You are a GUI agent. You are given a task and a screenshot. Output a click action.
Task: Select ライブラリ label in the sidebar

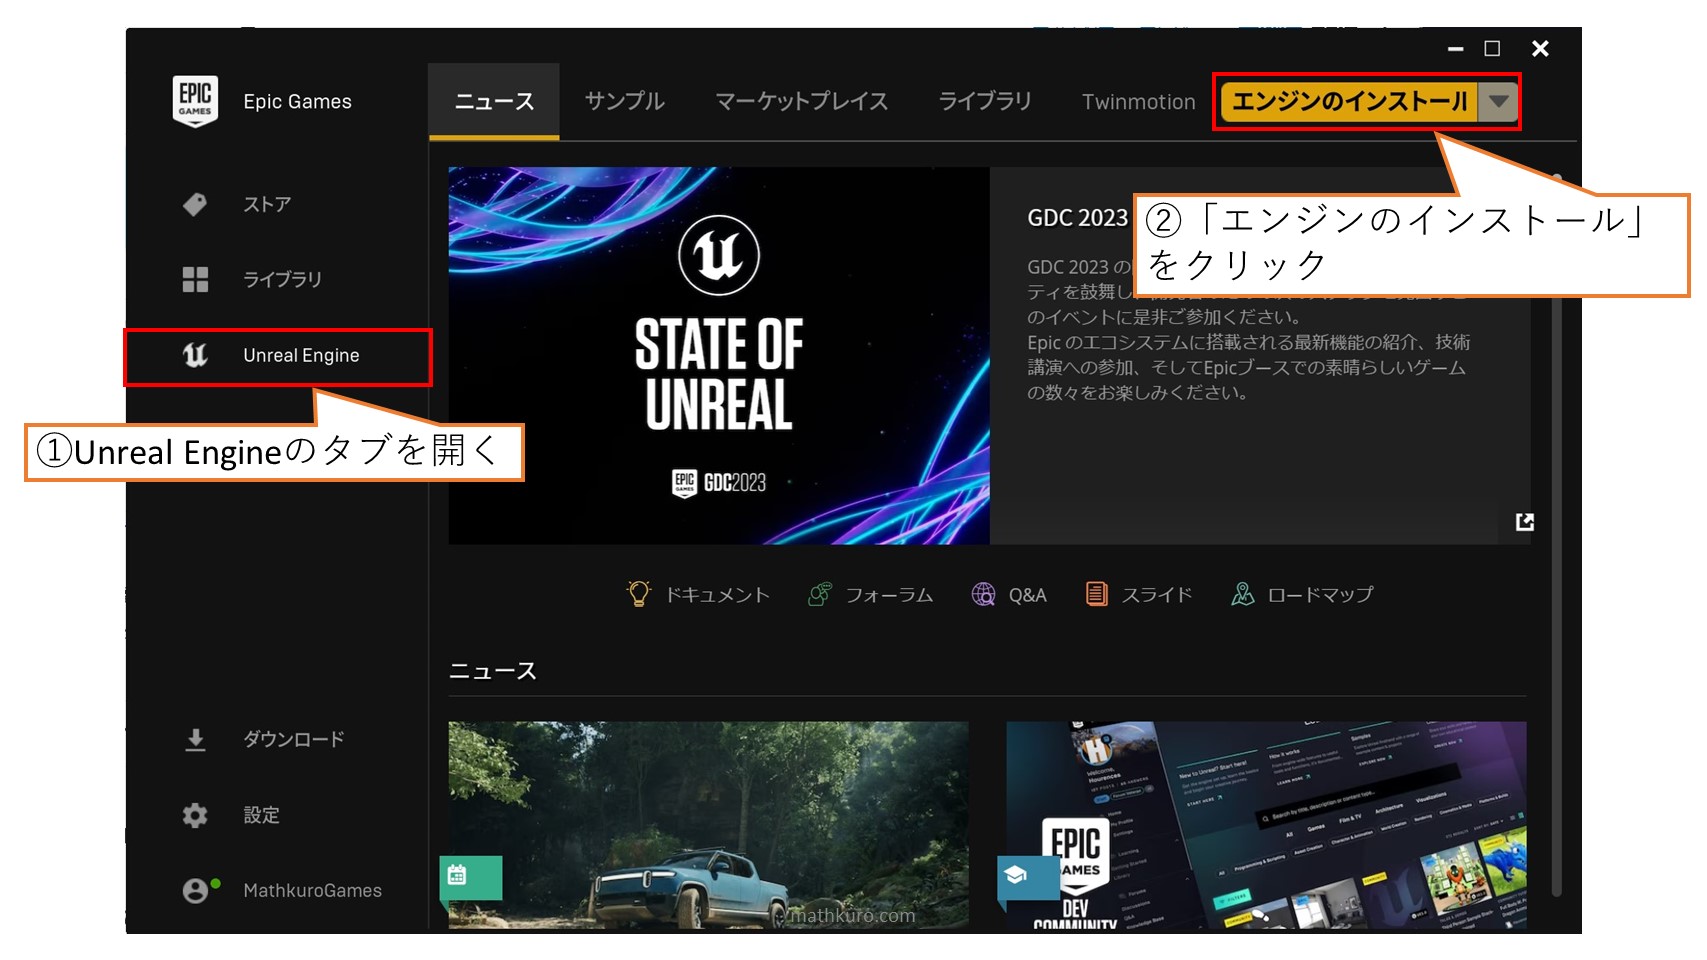[x=282, y=279]
